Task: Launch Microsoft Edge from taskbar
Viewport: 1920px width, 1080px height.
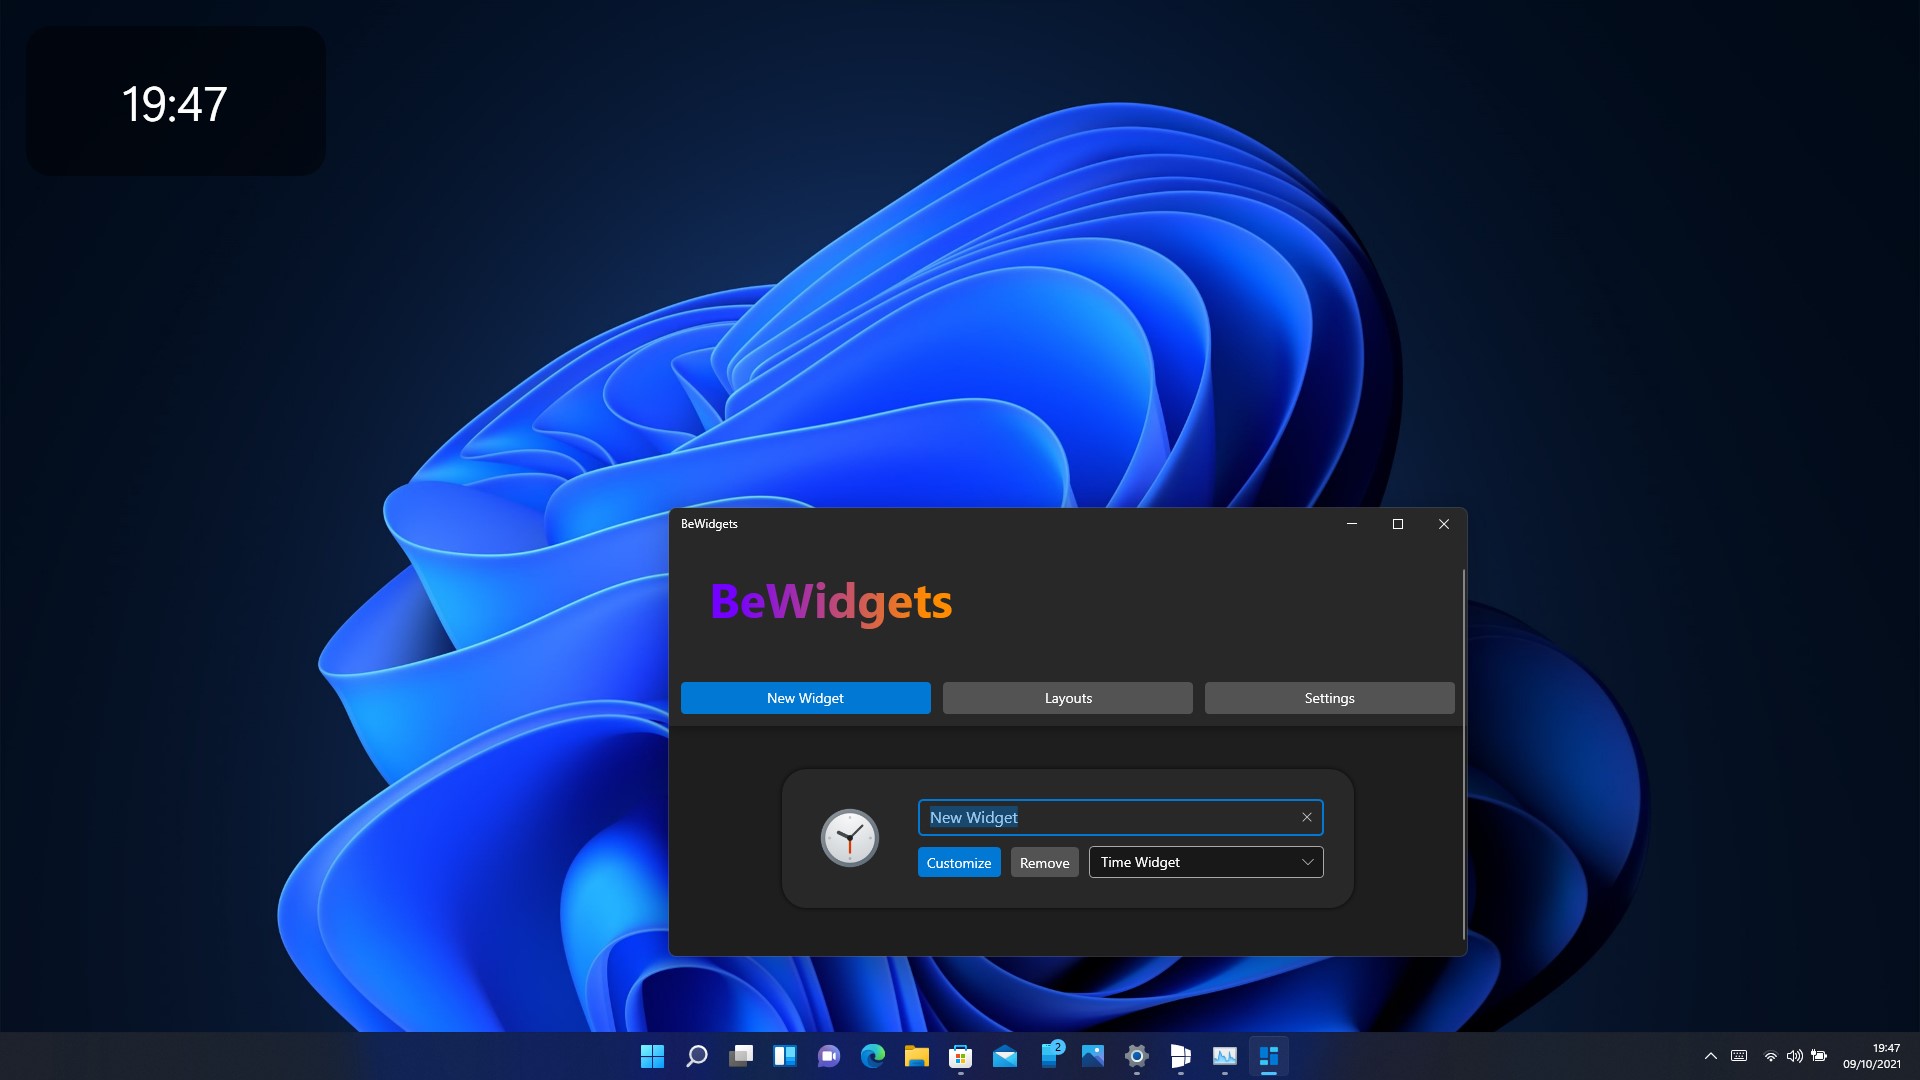Action: click(x=873, y=1056)
